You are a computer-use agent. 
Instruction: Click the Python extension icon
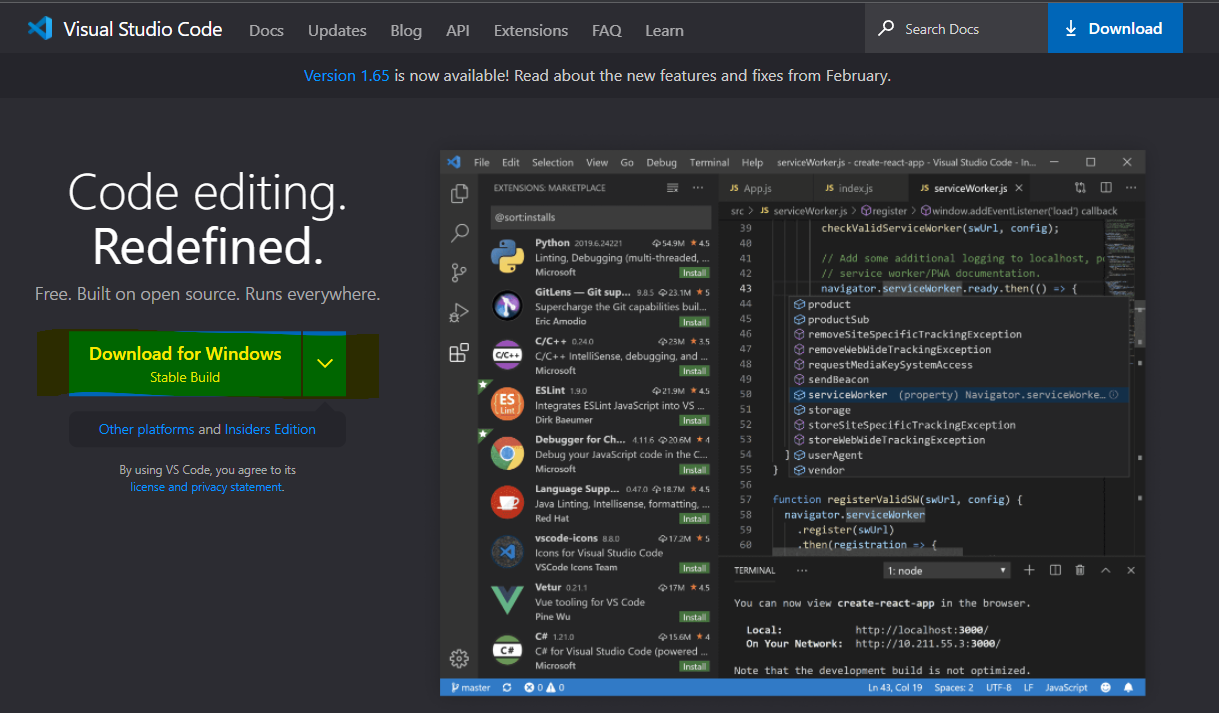pyautogui.click(x=507, y=257)
